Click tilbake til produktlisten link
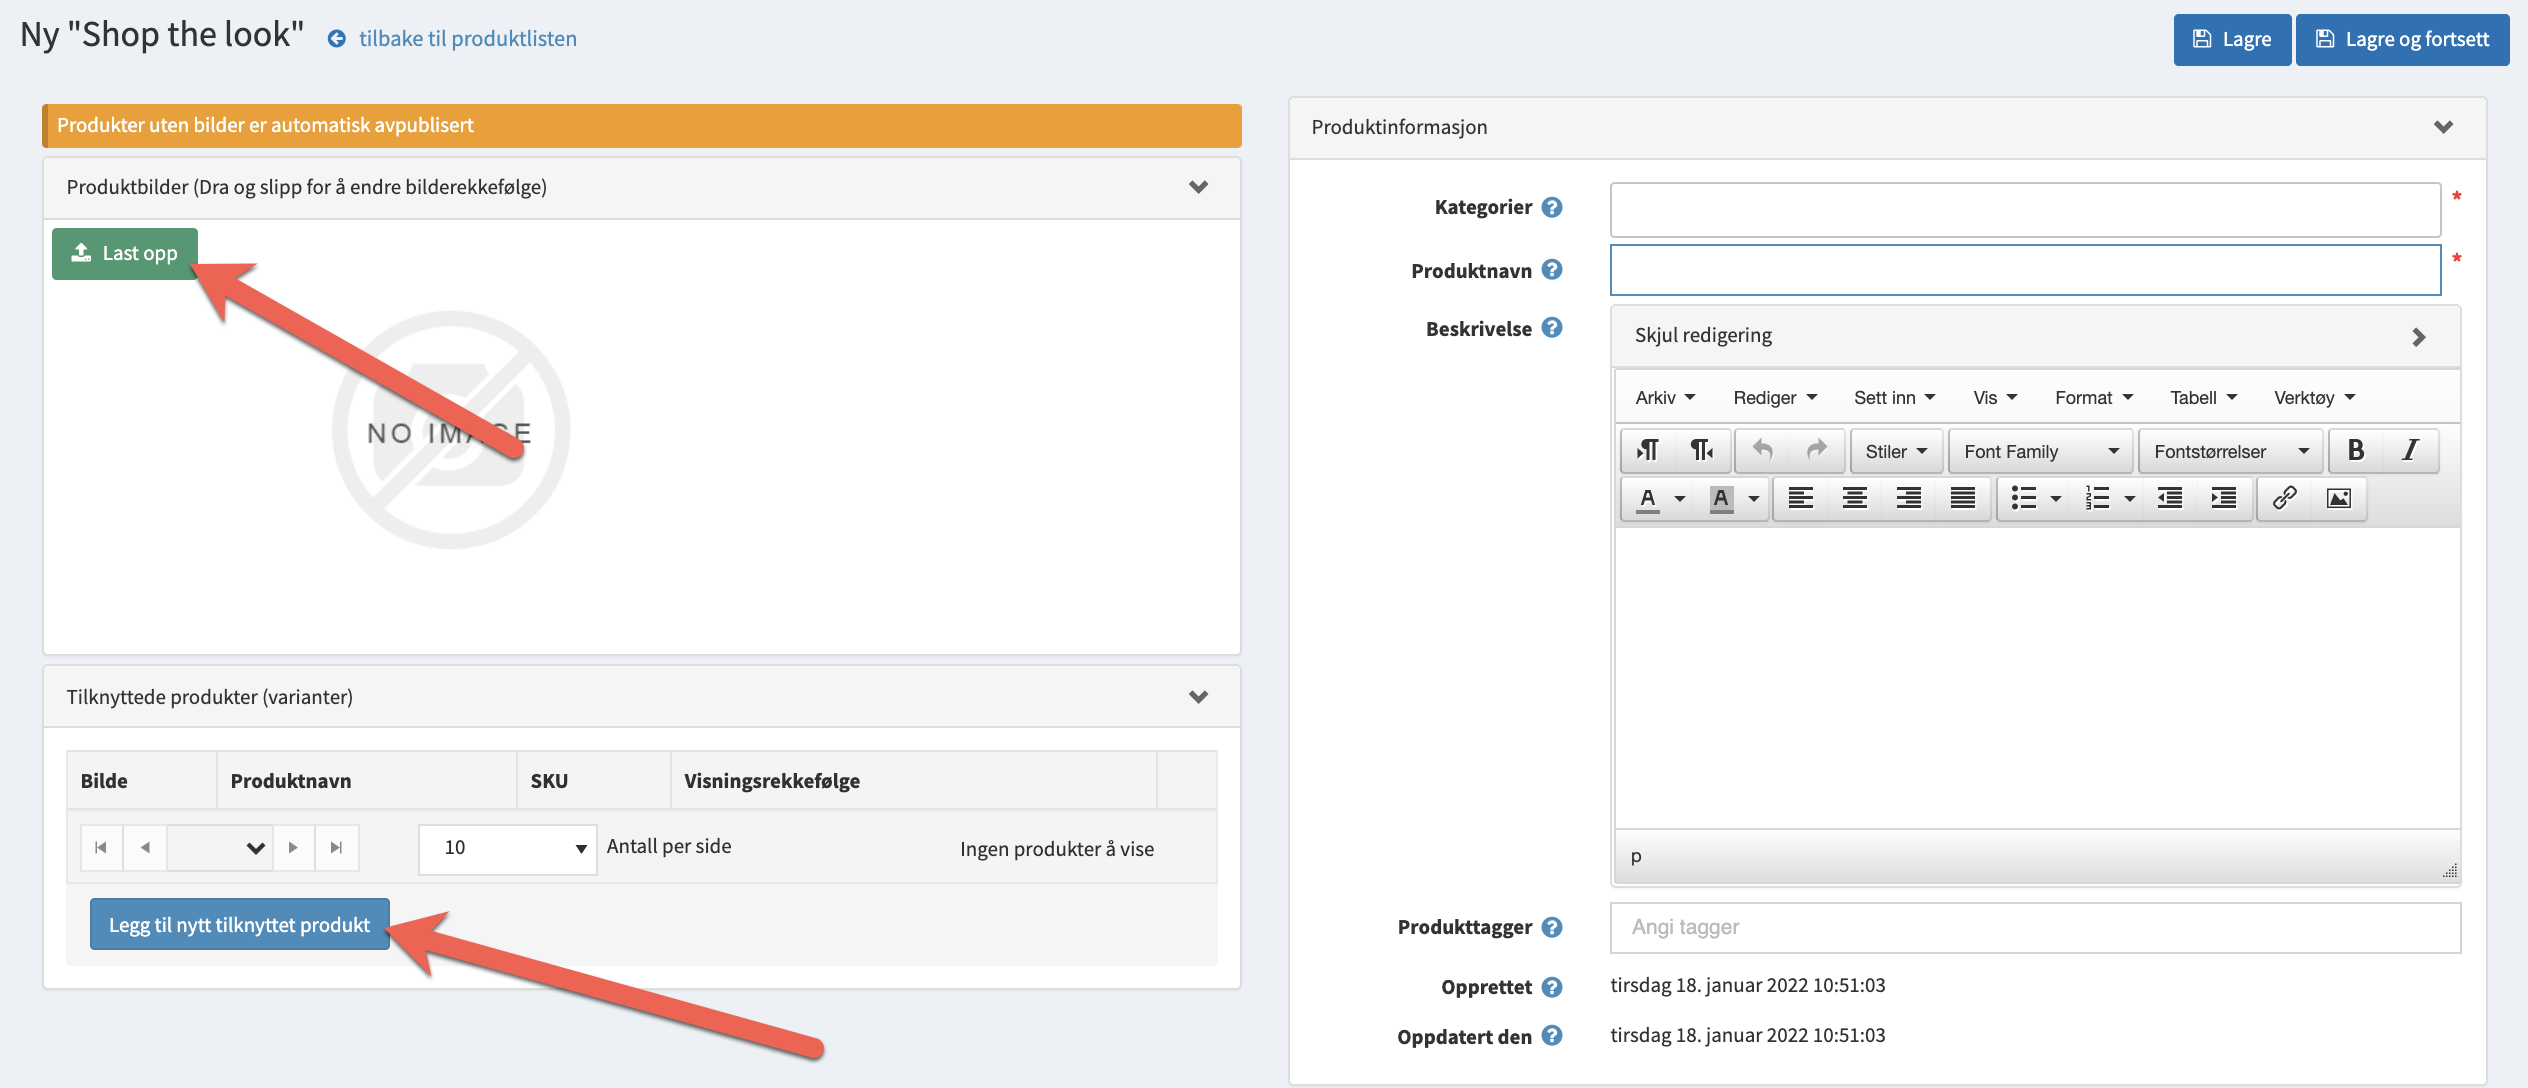Viewport: 2528px width, 1088px height. pos(467,39)
